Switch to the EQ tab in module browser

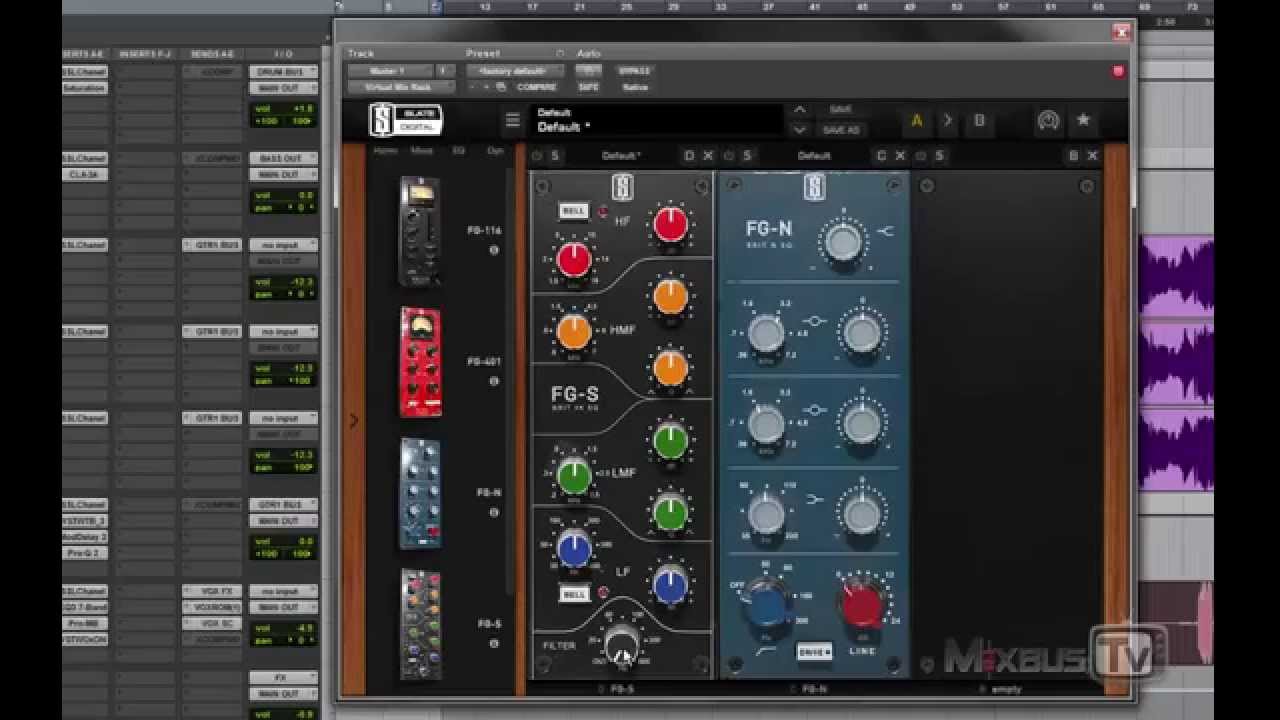pyautogui.click(x=459, y=151)
